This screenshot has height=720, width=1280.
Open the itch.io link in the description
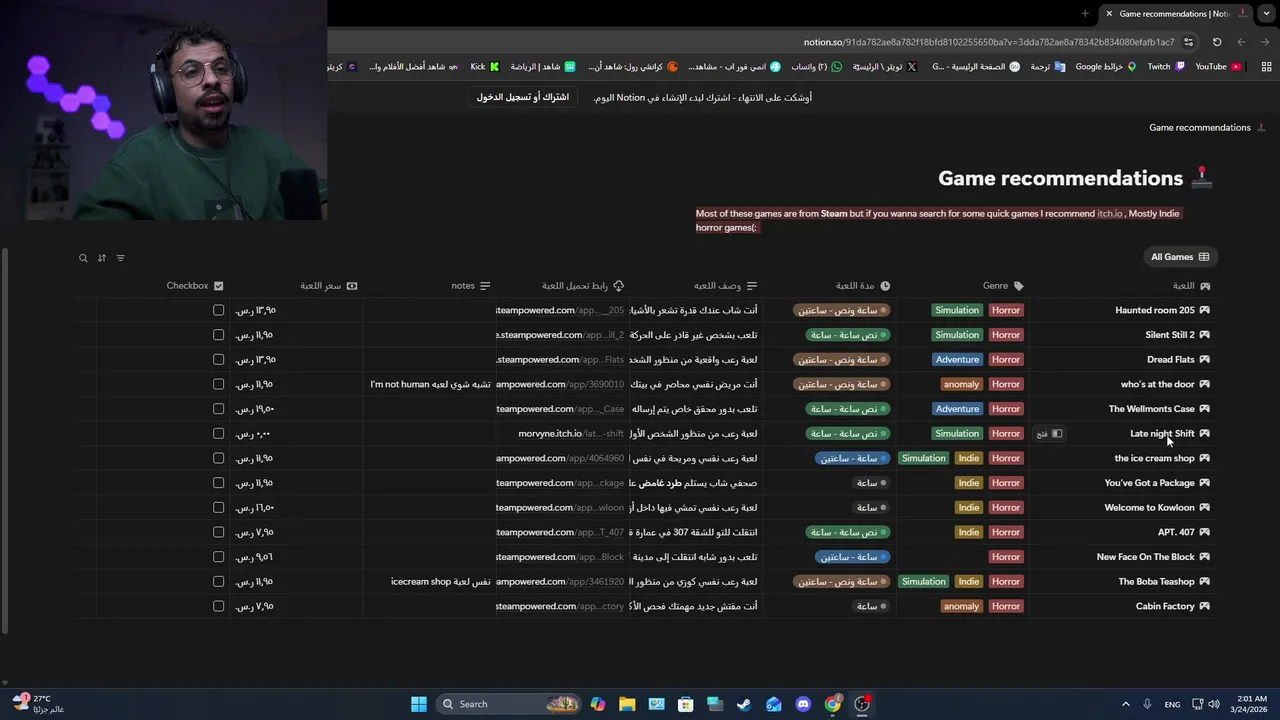1109,214
